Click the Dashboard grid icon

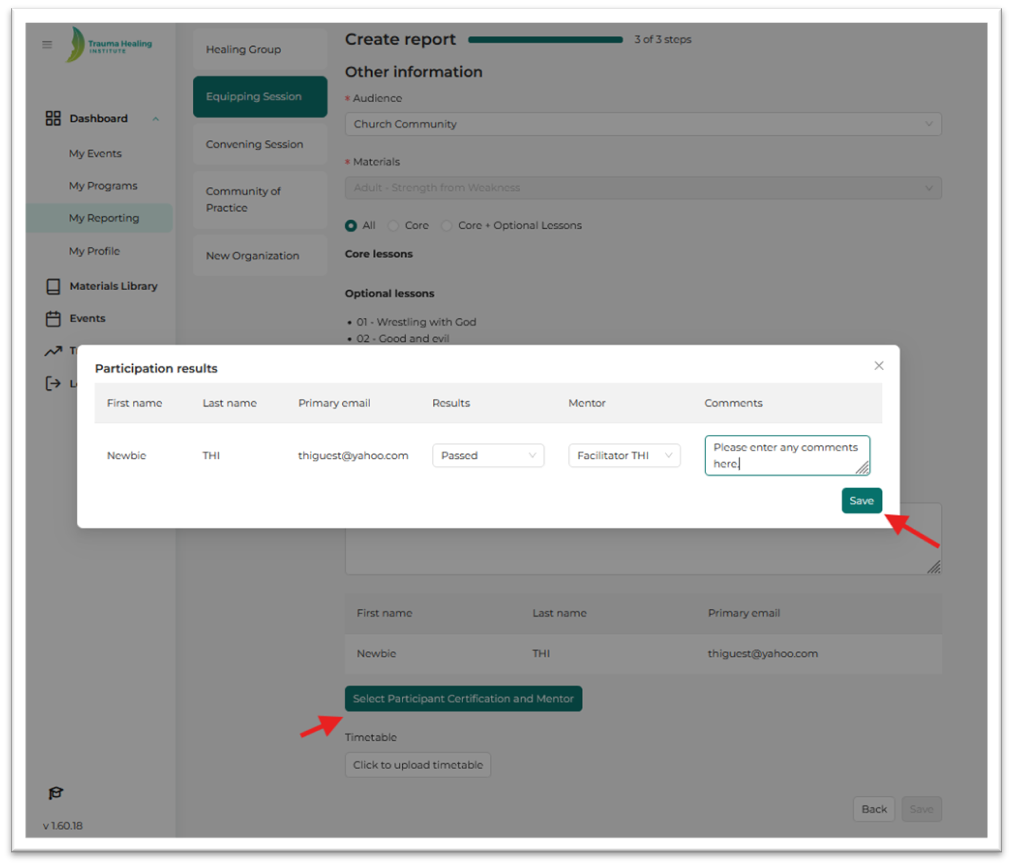pyautogui.click(x=53, y=118)
